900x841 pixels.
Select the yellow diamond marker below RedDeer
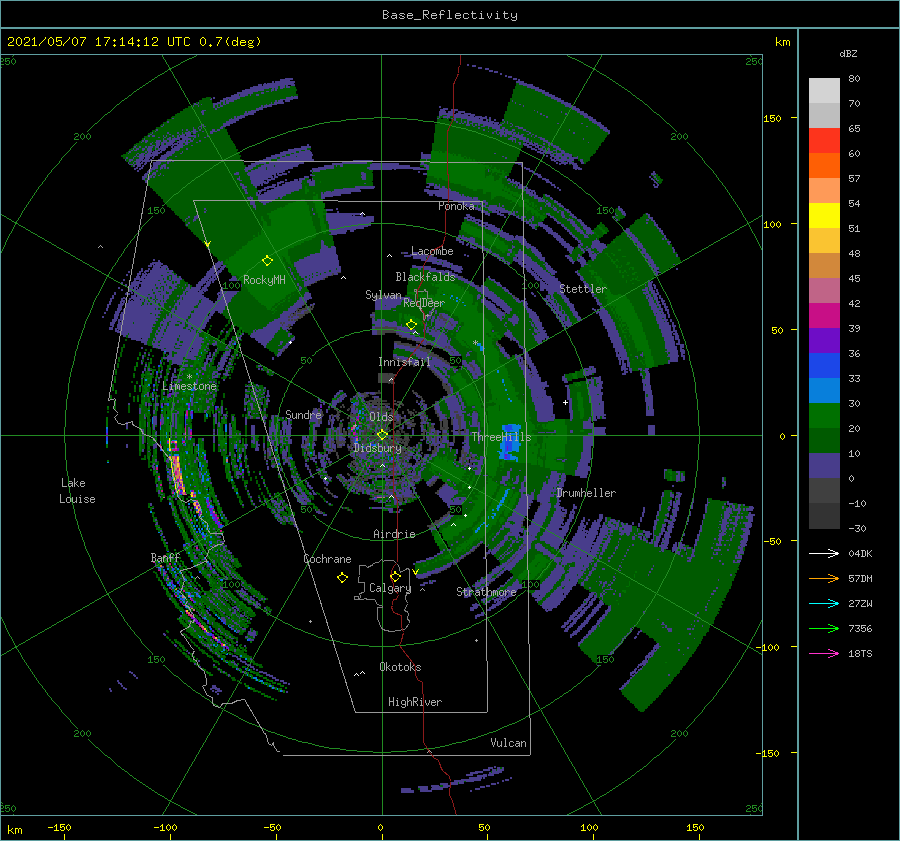click(411, 324)
